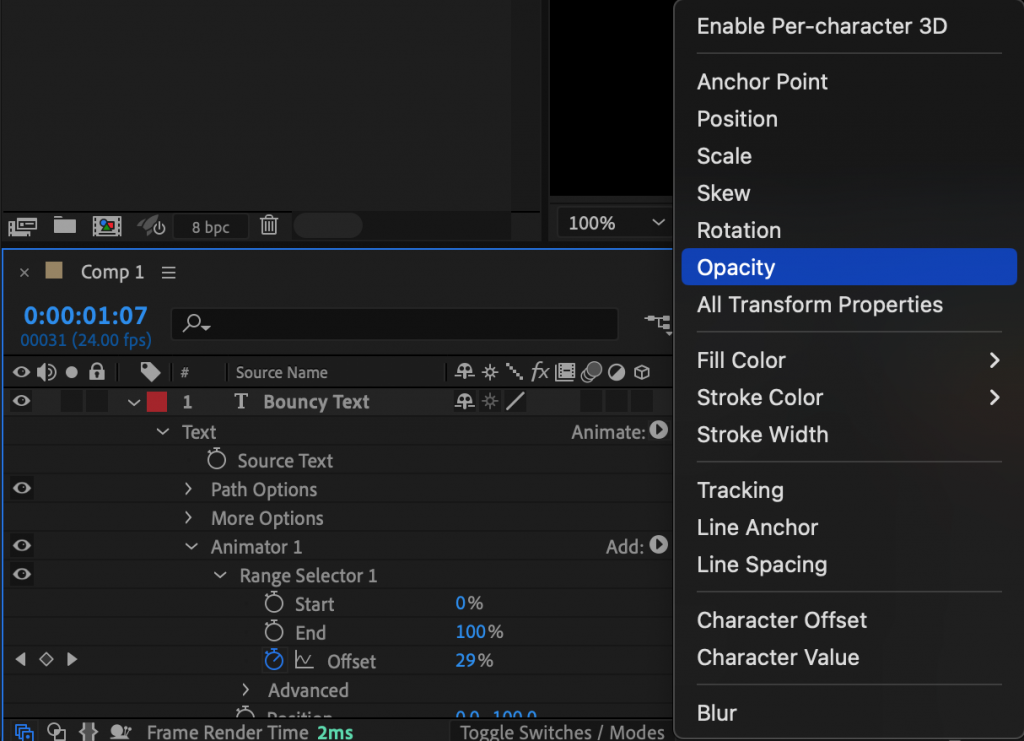Screen dimensions: 1024x741
Task: Click Toggle Switches / Modes at the bottom
Action: point(561,731)
